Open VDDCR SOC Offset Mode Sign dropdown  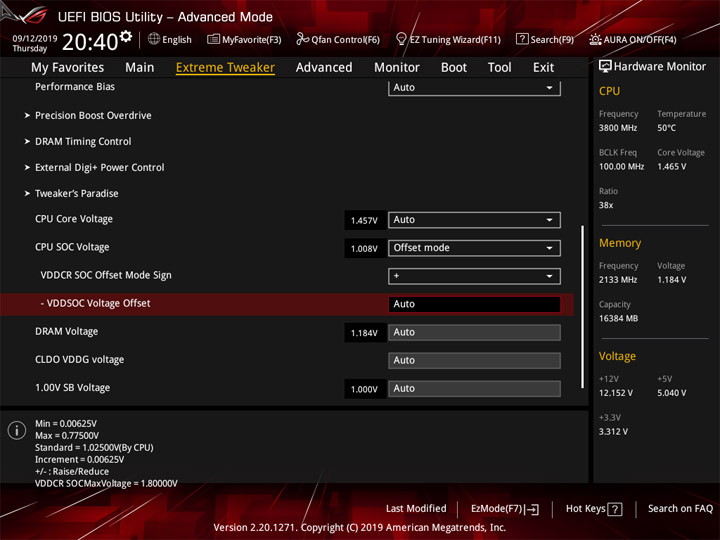[474, 276]
